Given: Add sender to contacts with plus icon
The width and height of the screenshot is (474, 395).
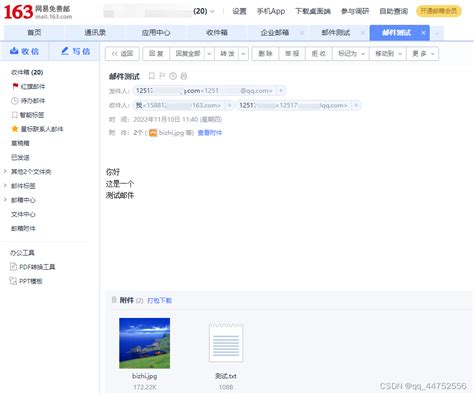Looking at the screenshot, I should [281, 91].
